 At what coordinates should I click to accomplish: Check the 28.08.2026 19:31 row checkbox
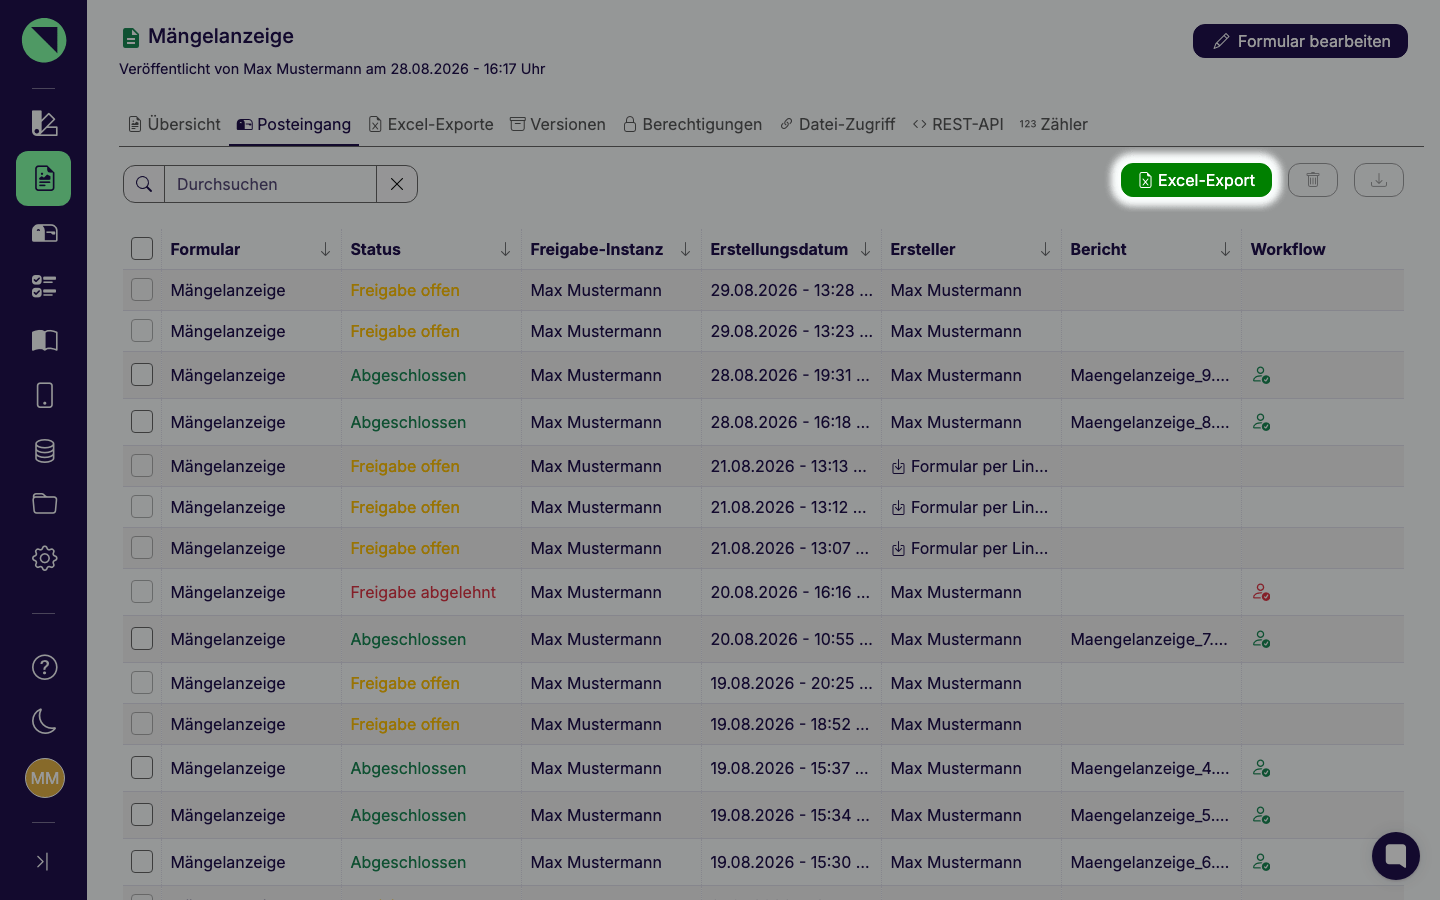click(x=142, y=375)
